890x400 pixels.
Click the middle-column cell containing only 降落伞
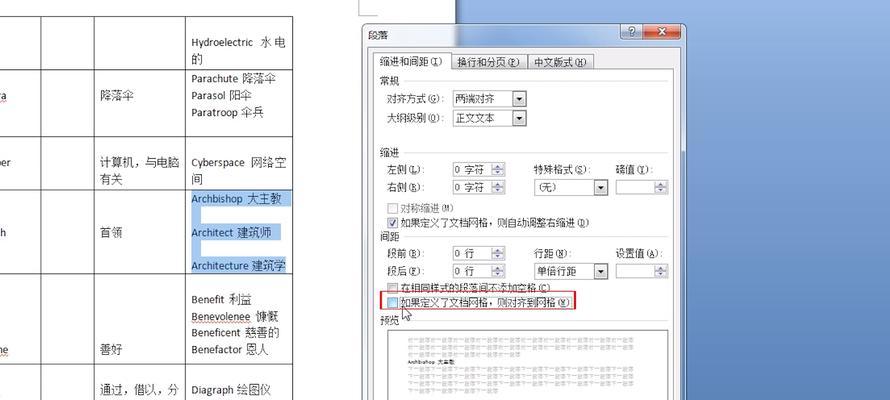pos(140,103)
